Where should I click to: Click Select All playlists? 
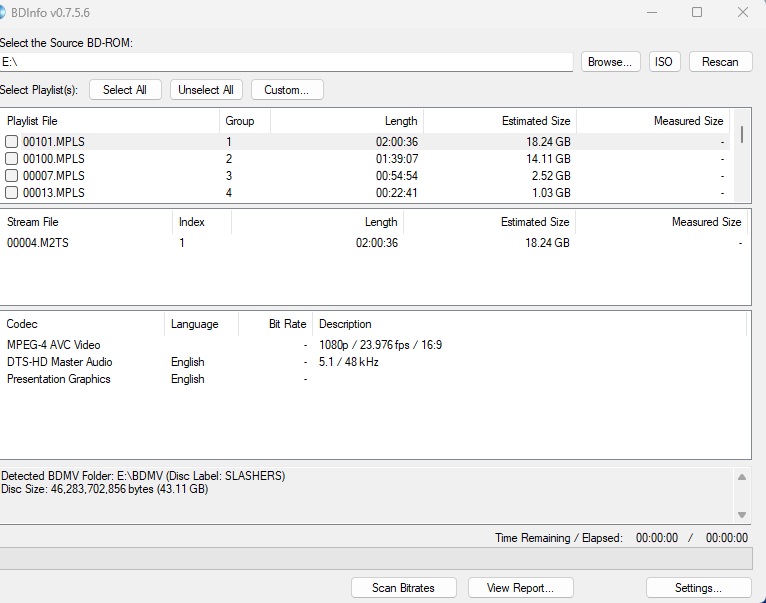(x=125, y=90)
